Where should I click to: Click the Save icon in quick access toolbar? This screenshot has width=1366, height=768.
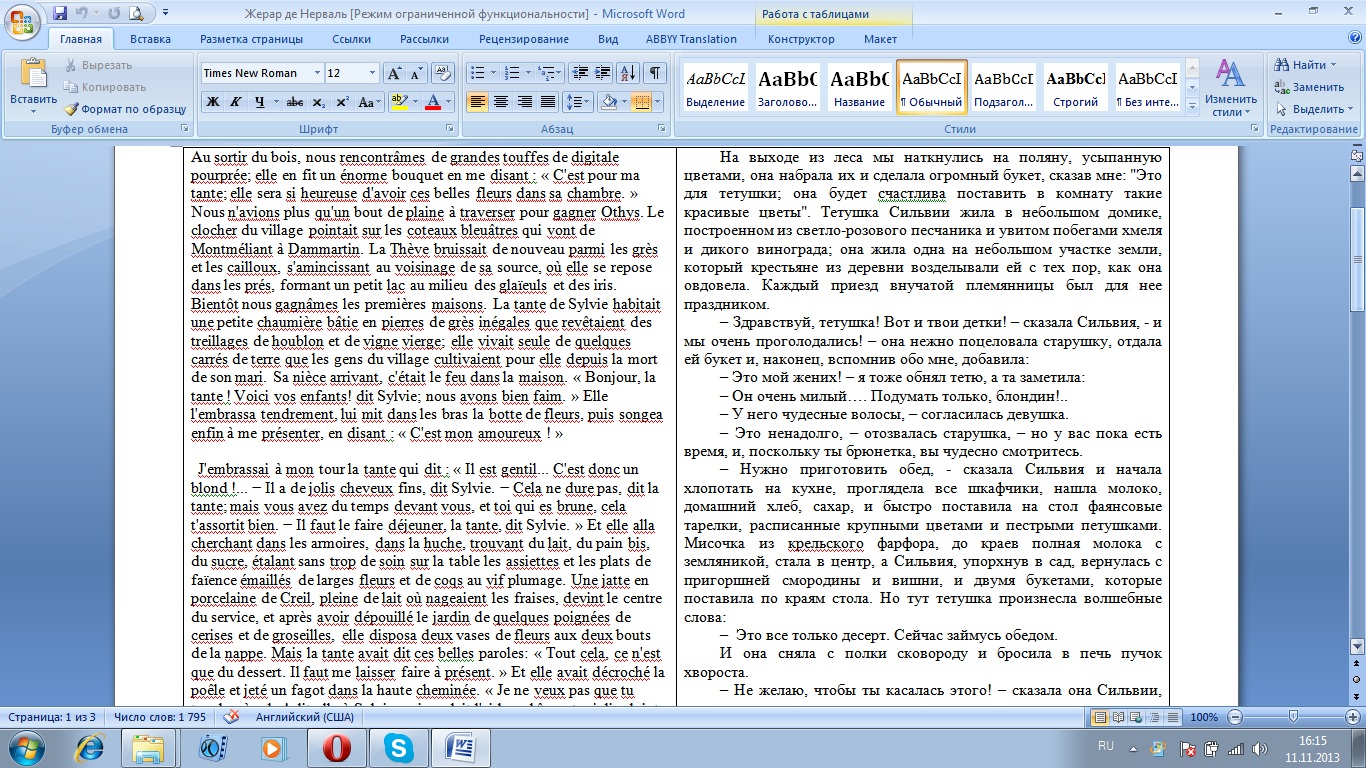[x=60, y=14]
